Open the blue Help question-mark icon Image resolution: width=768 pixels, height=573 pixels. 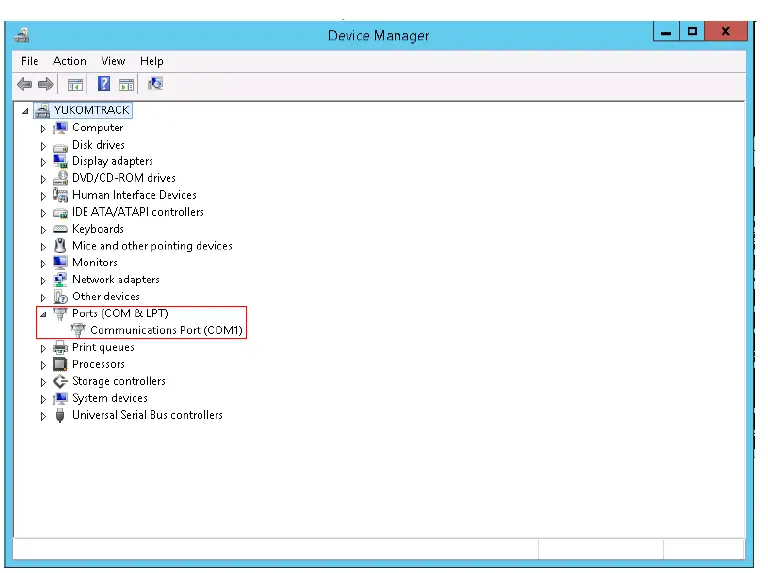click(104, 84)
